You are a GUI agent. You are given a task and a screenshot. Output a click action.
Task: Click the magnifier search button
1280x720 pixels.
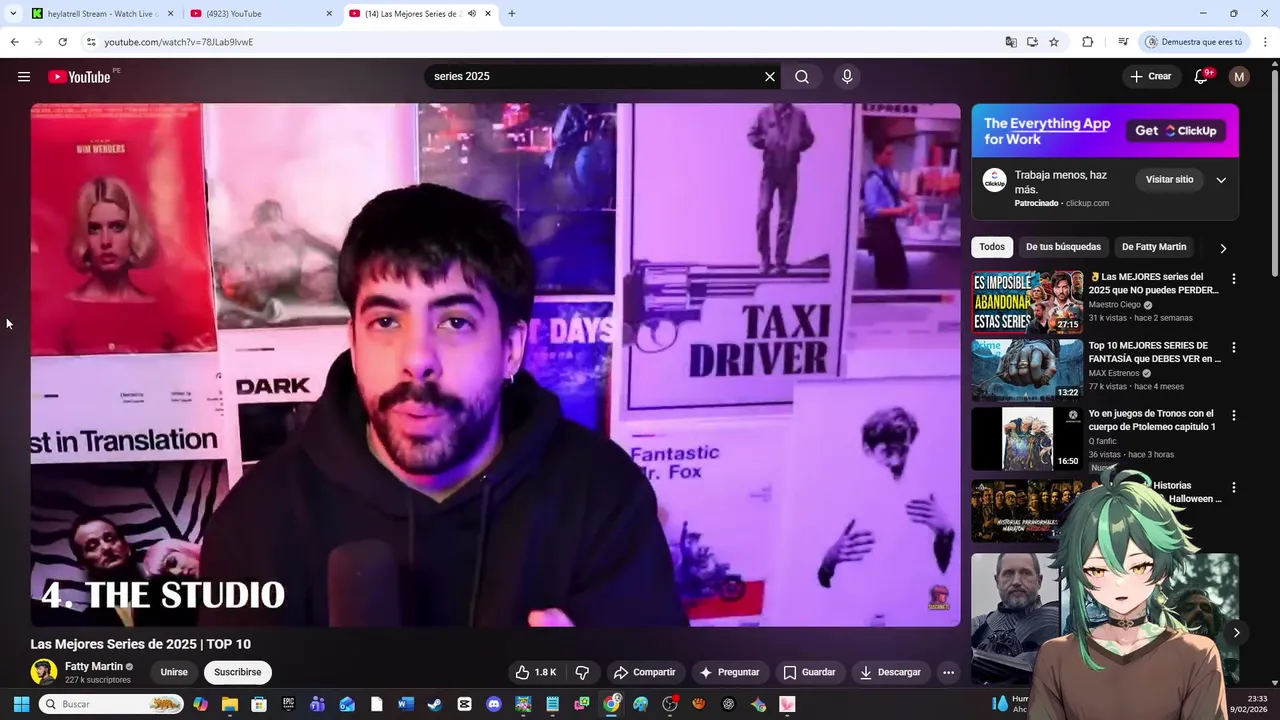[802, 77]
